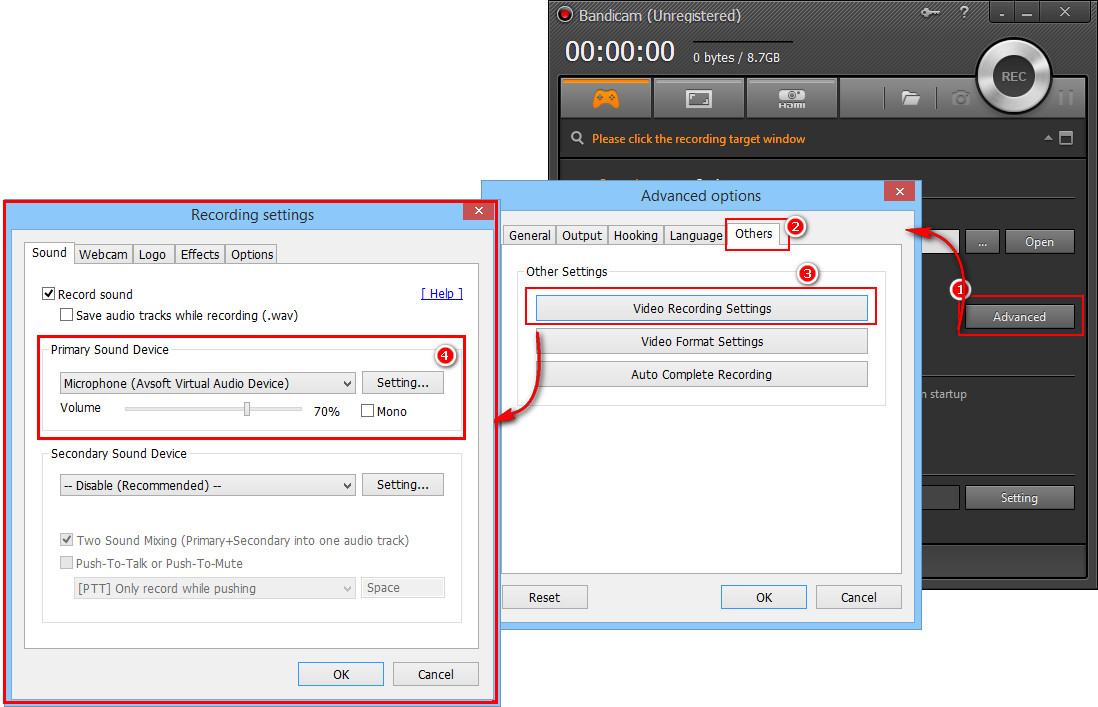
Task: Click the window mode square icon in Bandicam
Action: [1066, 138]
